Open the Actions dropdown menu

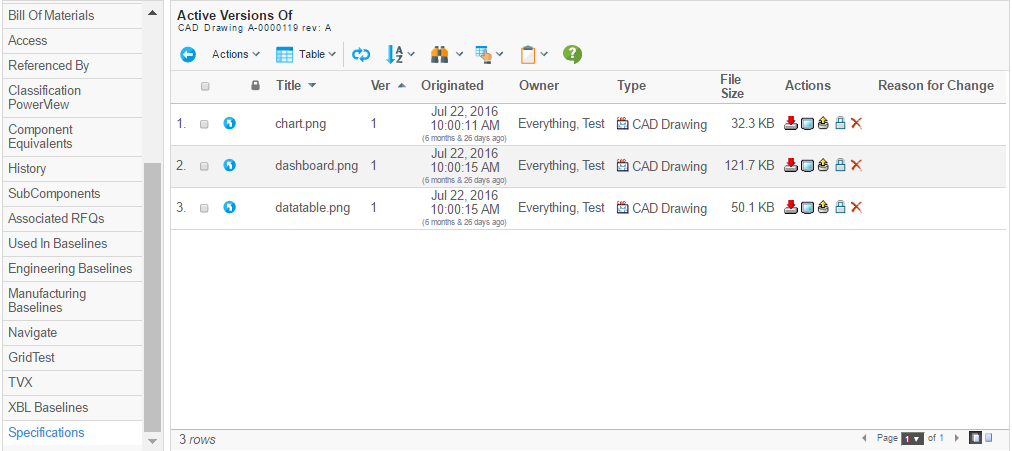[235, 54]
